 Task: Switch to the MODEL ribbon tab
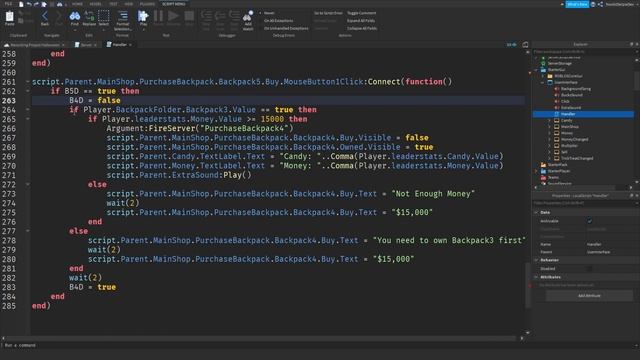pyautogui.click(x=96, y=4)
